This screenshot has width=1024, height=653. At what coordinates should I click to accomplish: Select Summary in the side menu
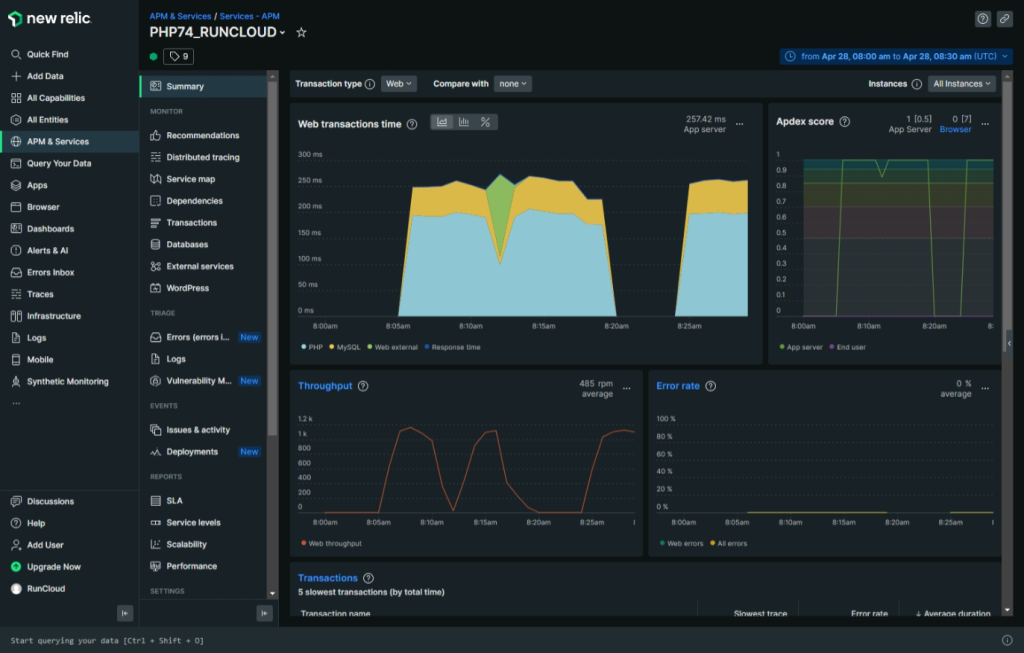(x=203, y=86)
